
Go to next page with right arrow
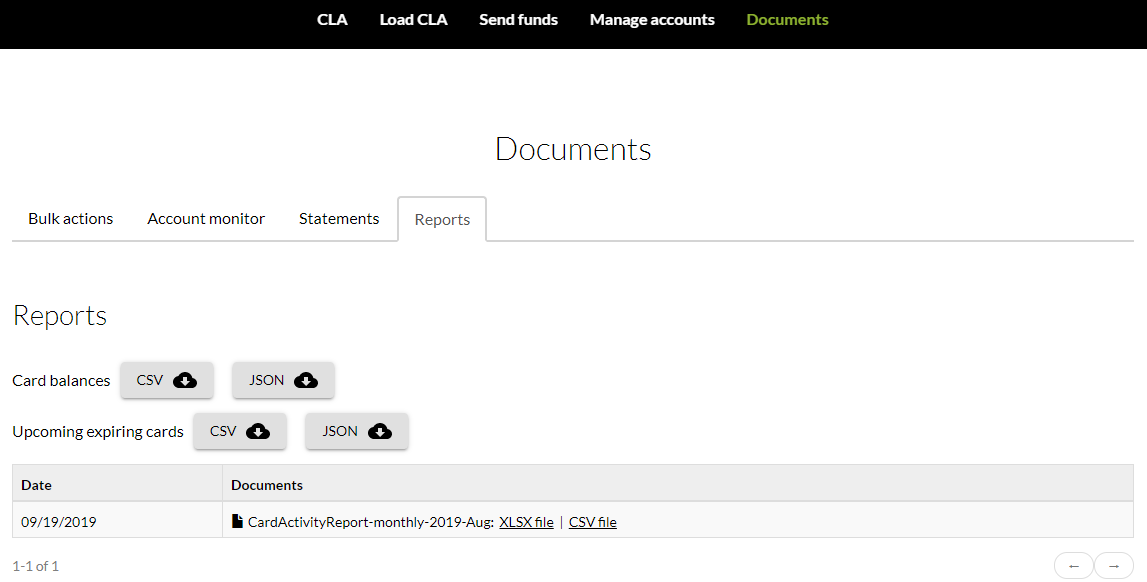click(1114, 566)
